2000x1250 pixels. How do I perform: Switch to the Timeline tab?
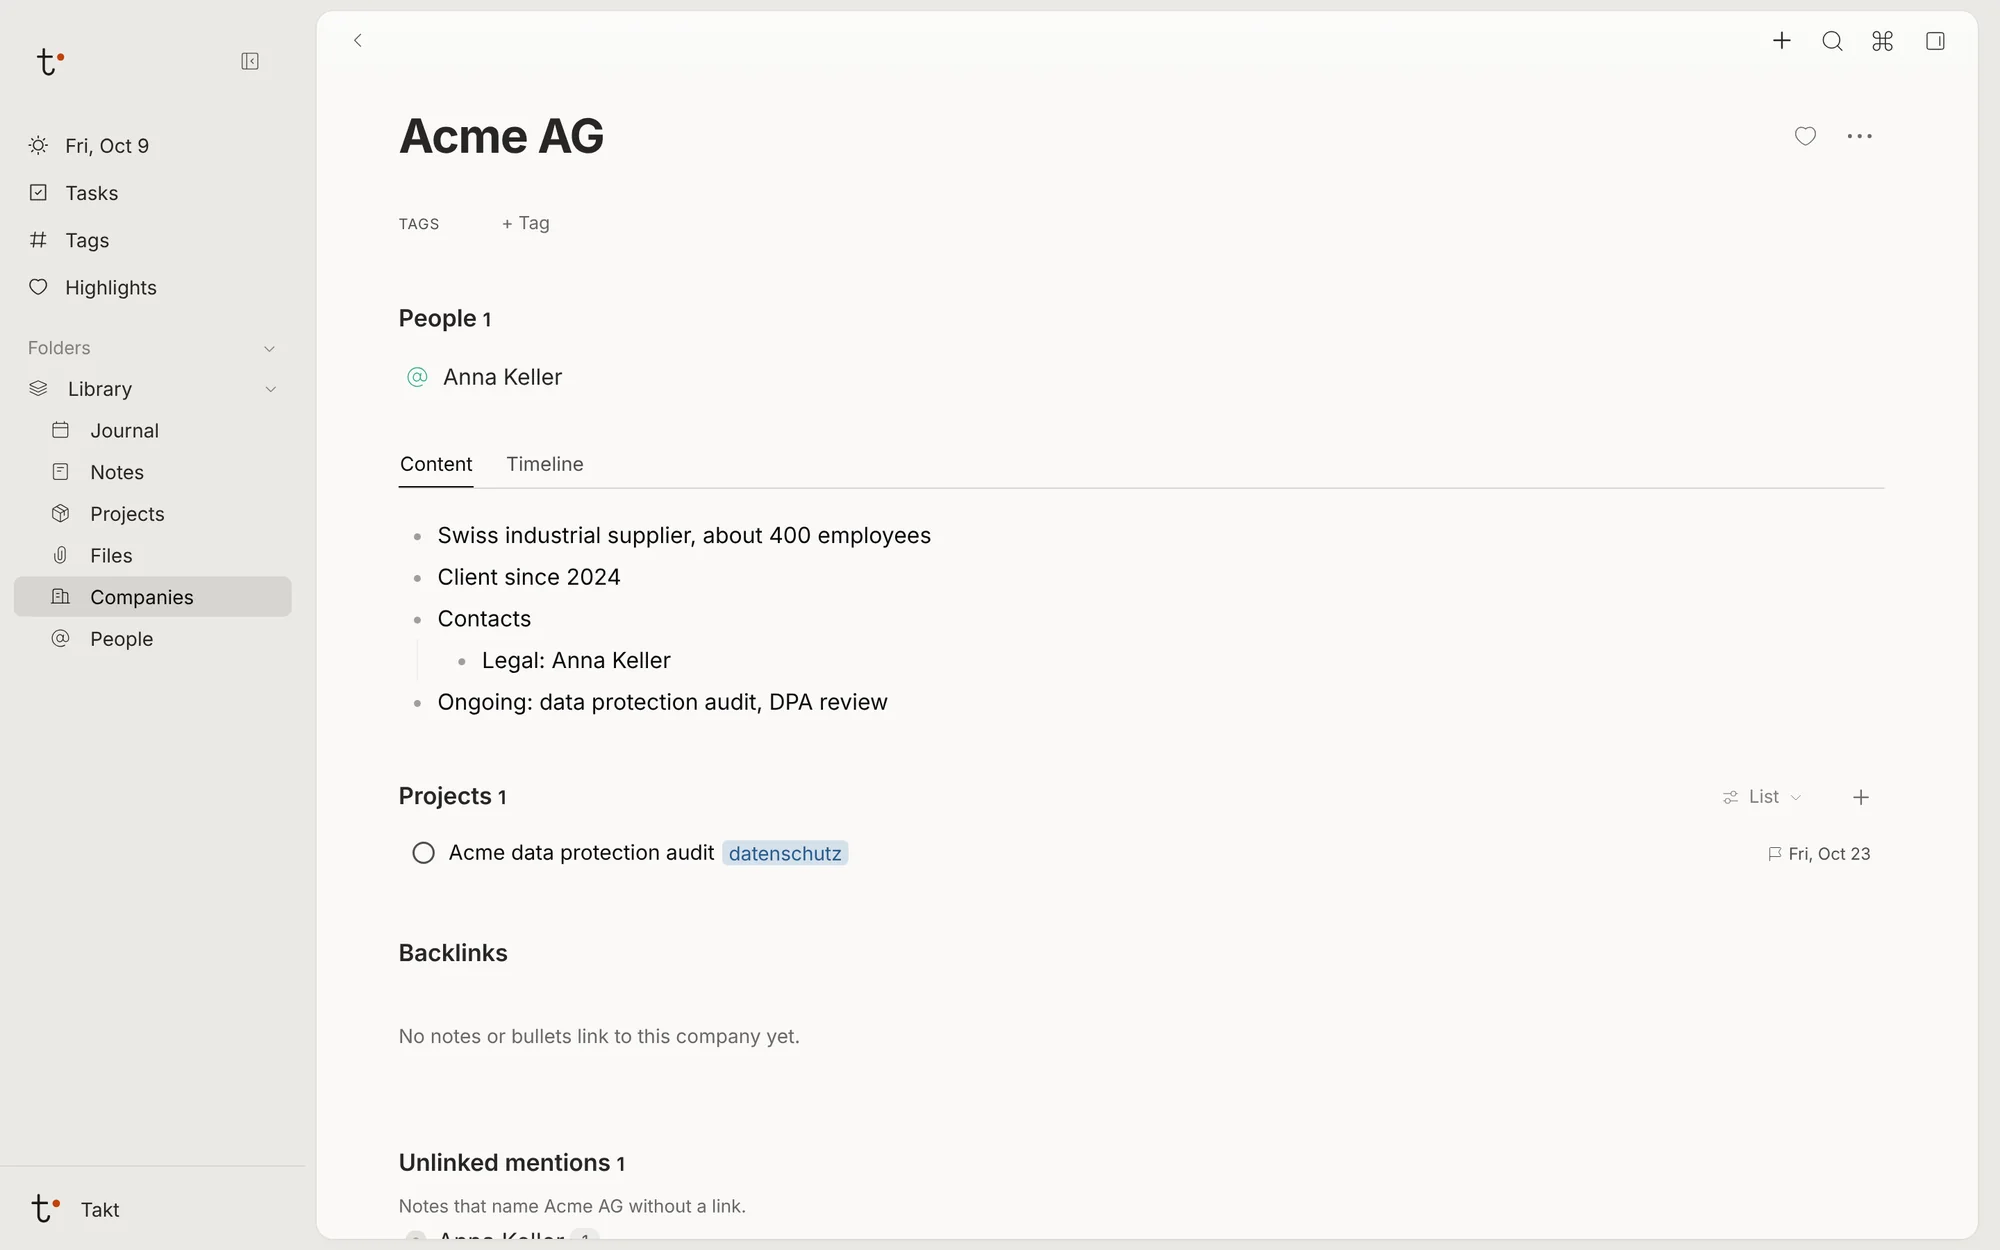click(x=545, y=464)
